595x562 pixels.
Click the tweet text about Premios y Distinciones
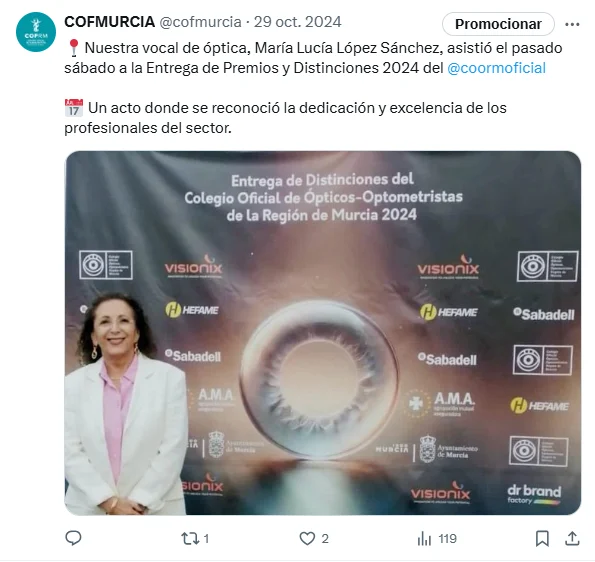pos(313,58)
